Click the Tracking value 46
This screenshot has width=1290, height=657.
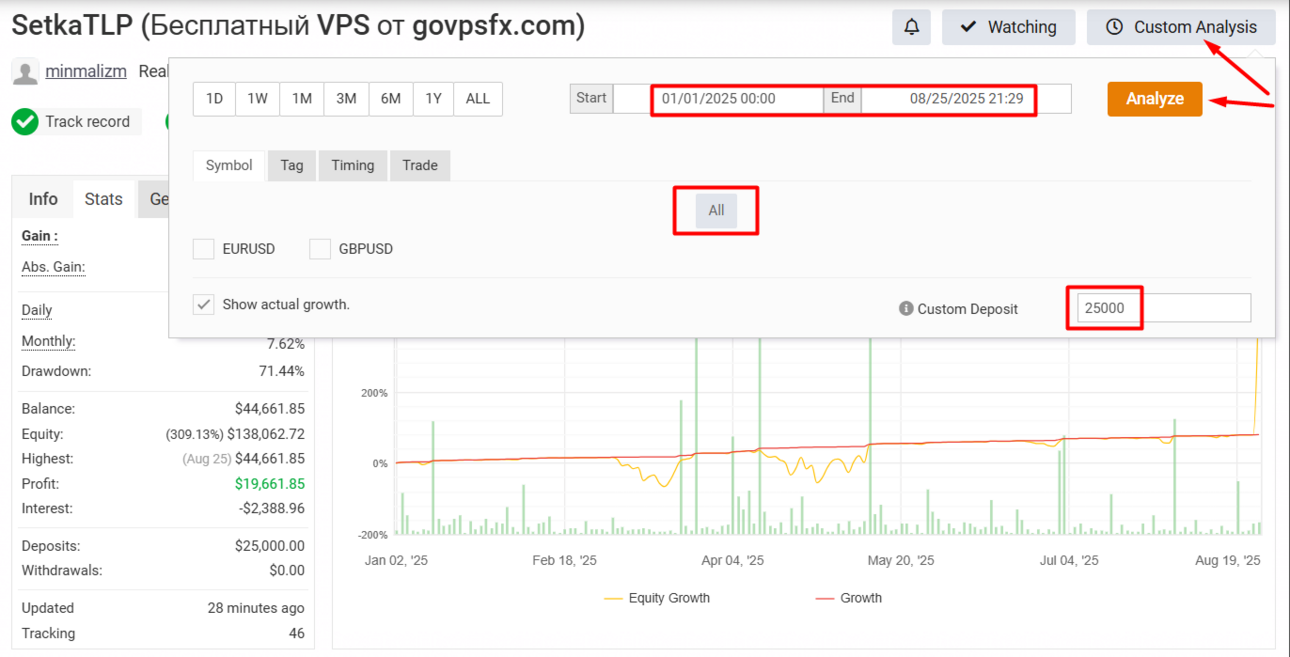click(296, 633)
